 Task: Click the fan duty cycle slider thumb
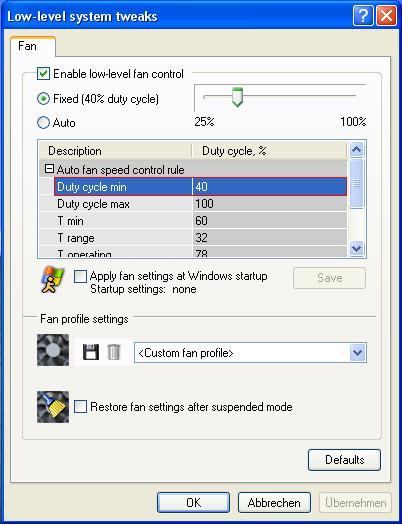tap(237, 97)
